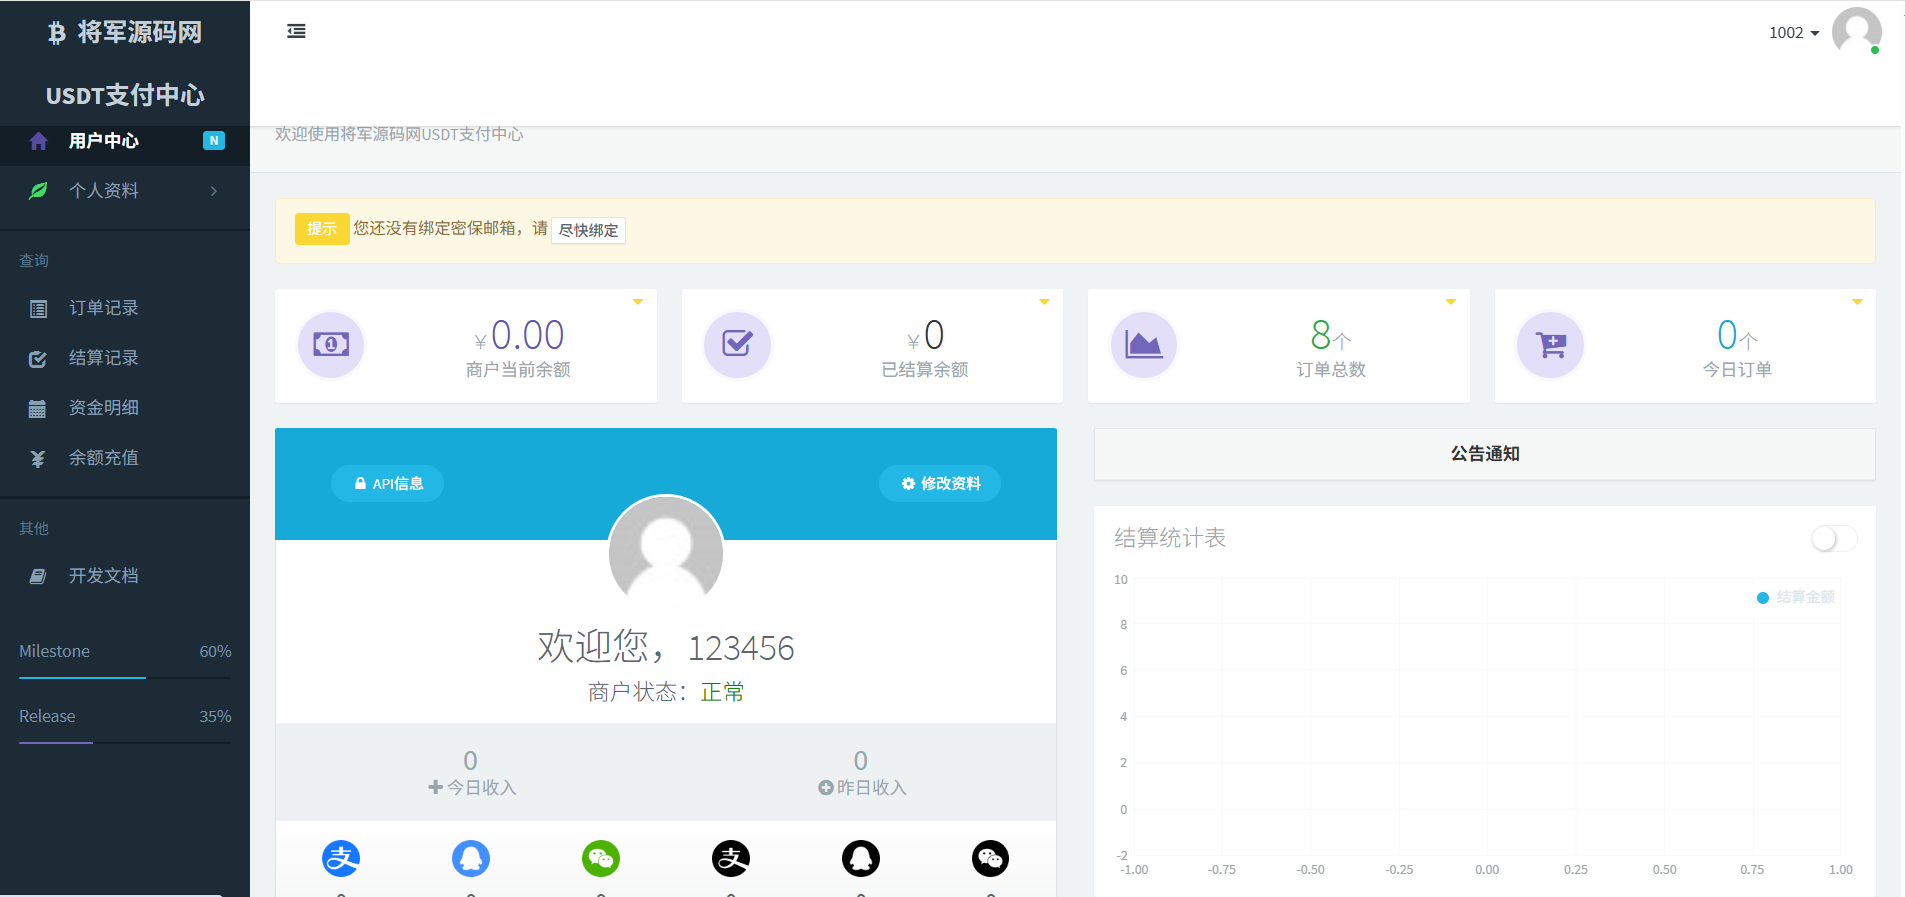Click the blue N badge on 用户中心
The height and width of the screenshot is (897, 1905).
[214, 141]
